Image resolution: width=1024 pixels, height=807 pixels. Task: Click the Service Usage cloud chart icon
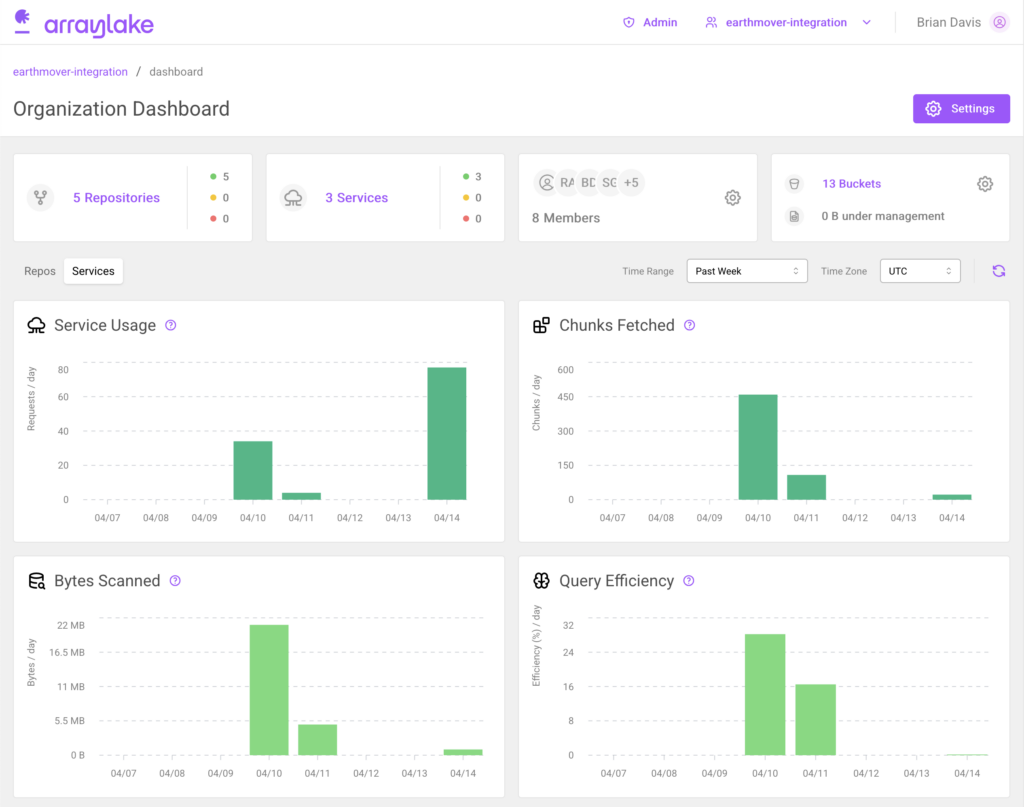click(36, 324)
